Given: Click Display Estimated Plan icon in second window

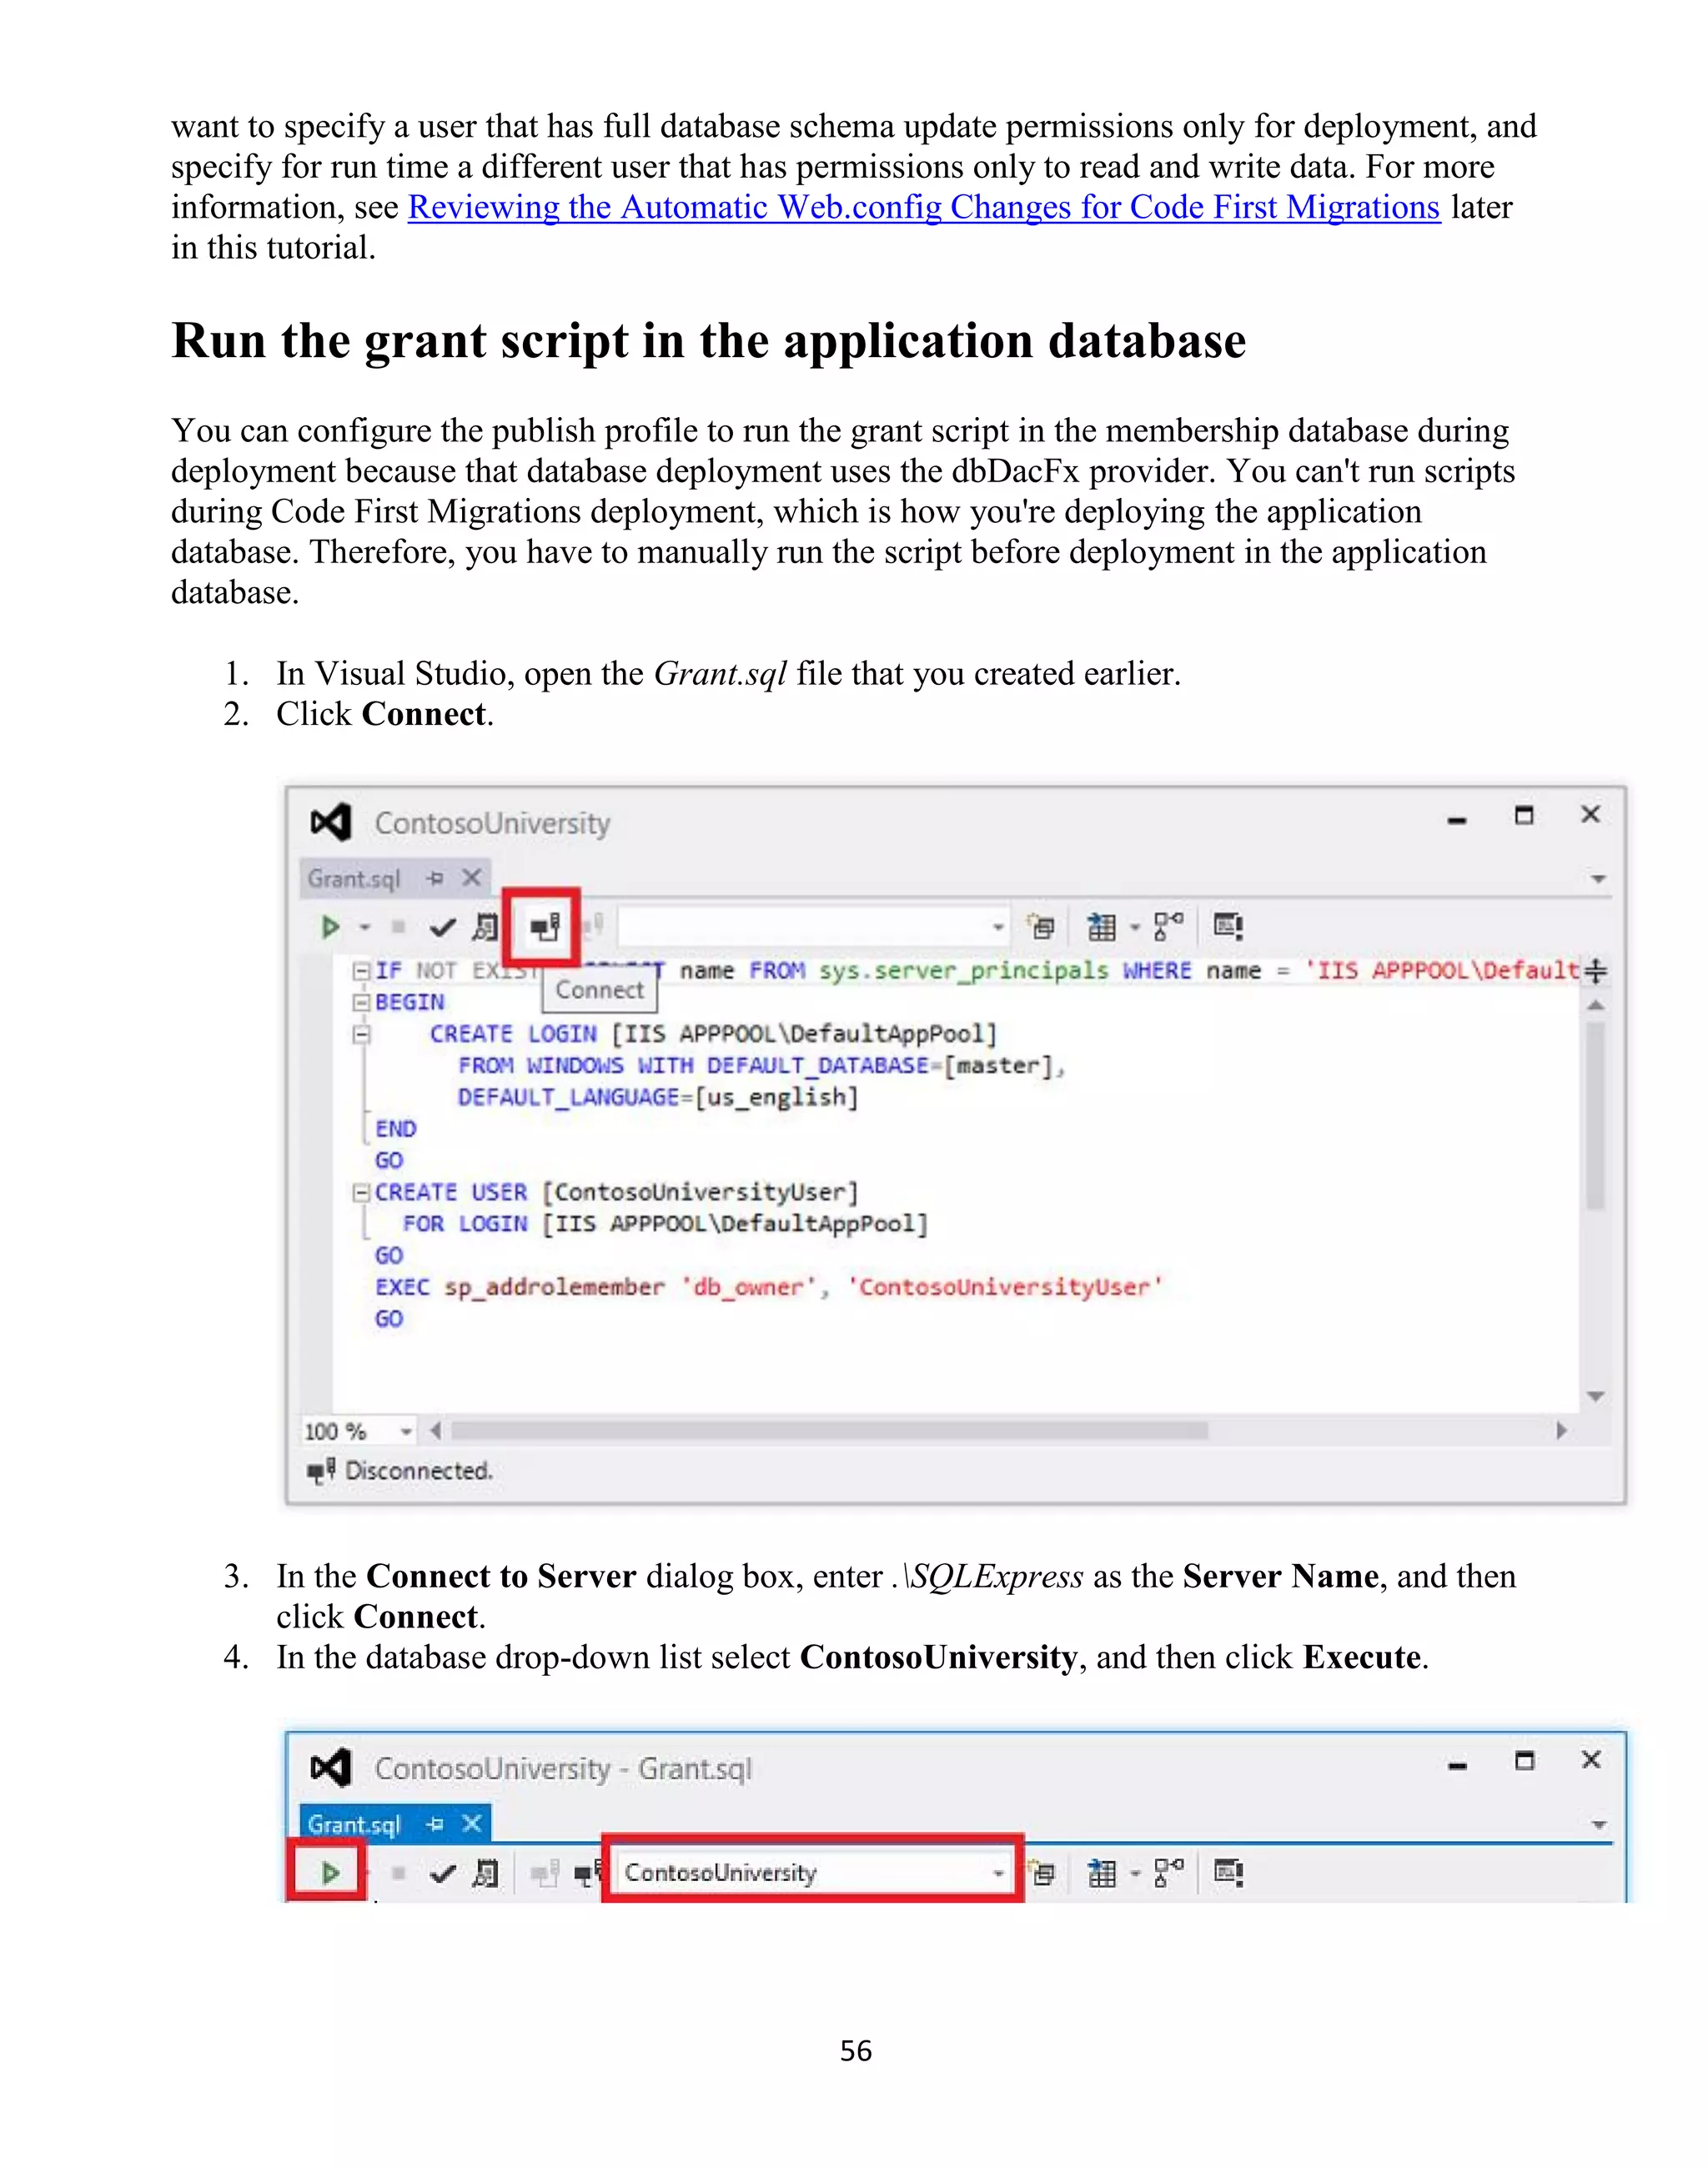Looking at the screenshot, I should pyautogui.click(x=485, y=1872).
